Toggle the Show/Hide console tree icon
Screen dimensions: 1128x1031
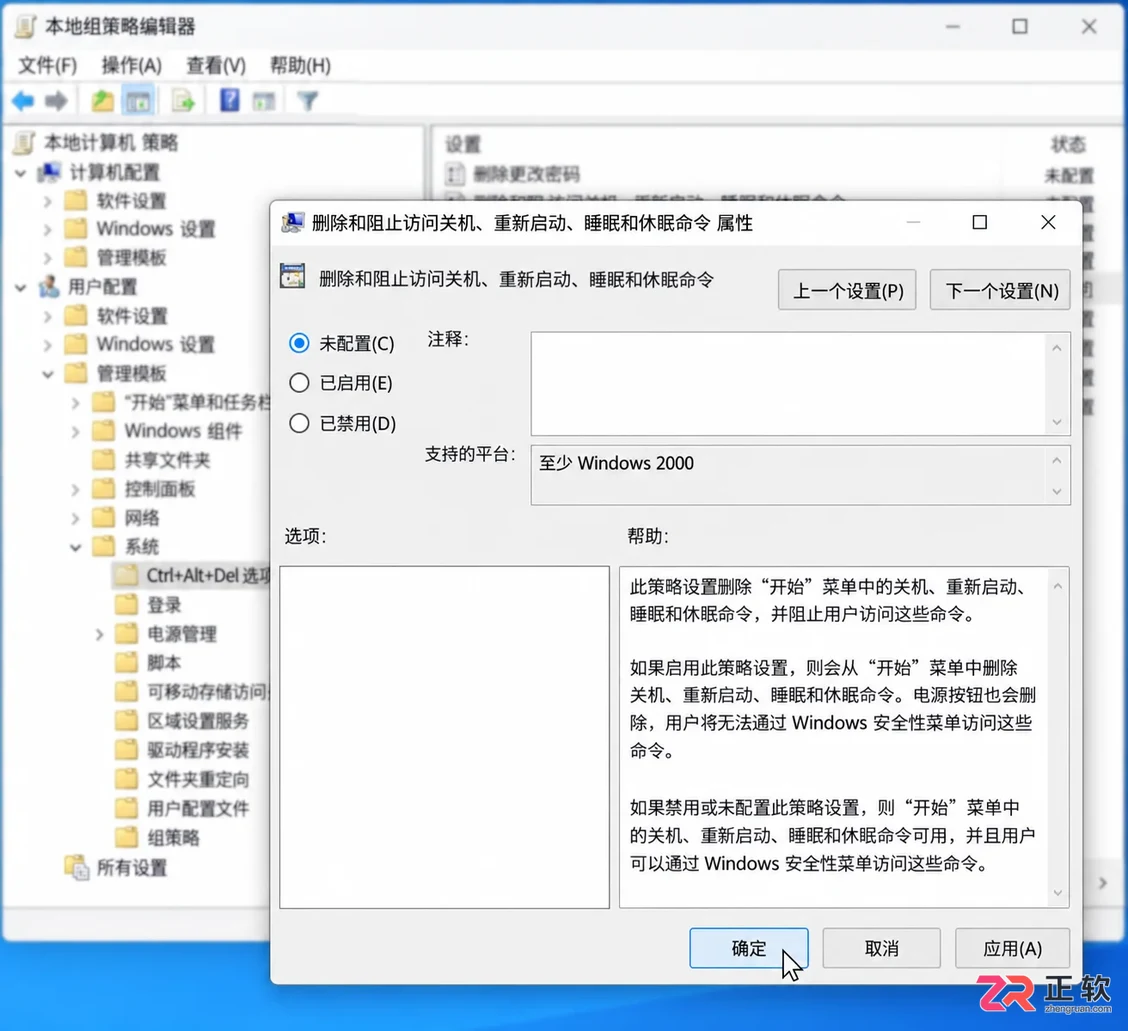(138, 101)
